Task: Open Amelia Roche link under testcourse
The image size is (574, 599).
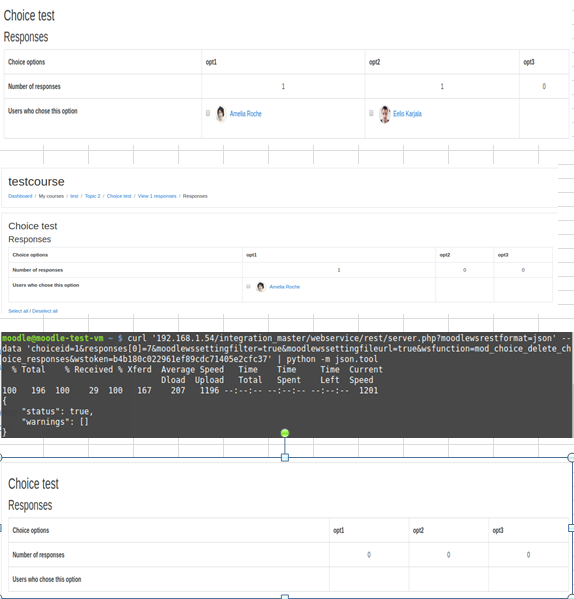Action: point(285,287)
